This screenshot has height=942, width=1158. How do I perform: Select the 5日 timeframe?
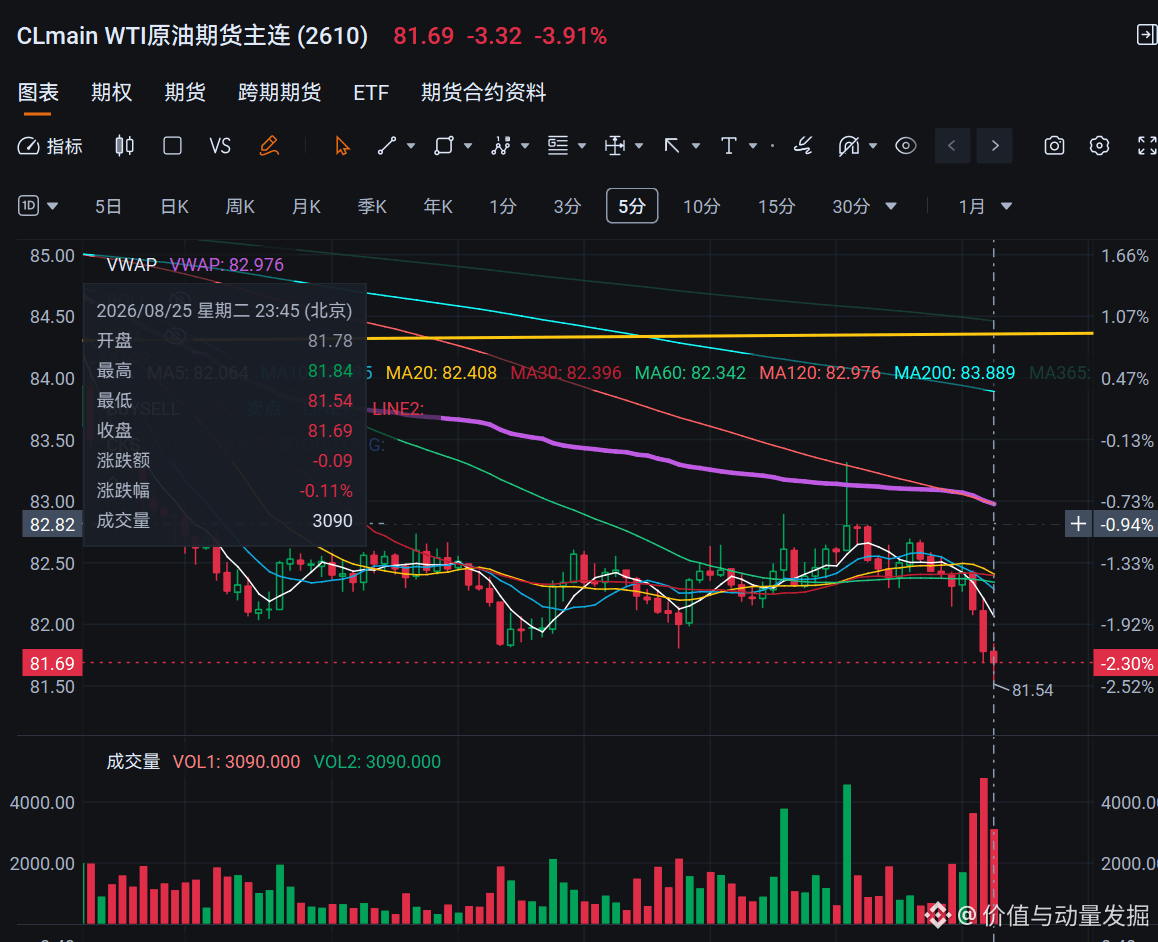click(108, 206)
